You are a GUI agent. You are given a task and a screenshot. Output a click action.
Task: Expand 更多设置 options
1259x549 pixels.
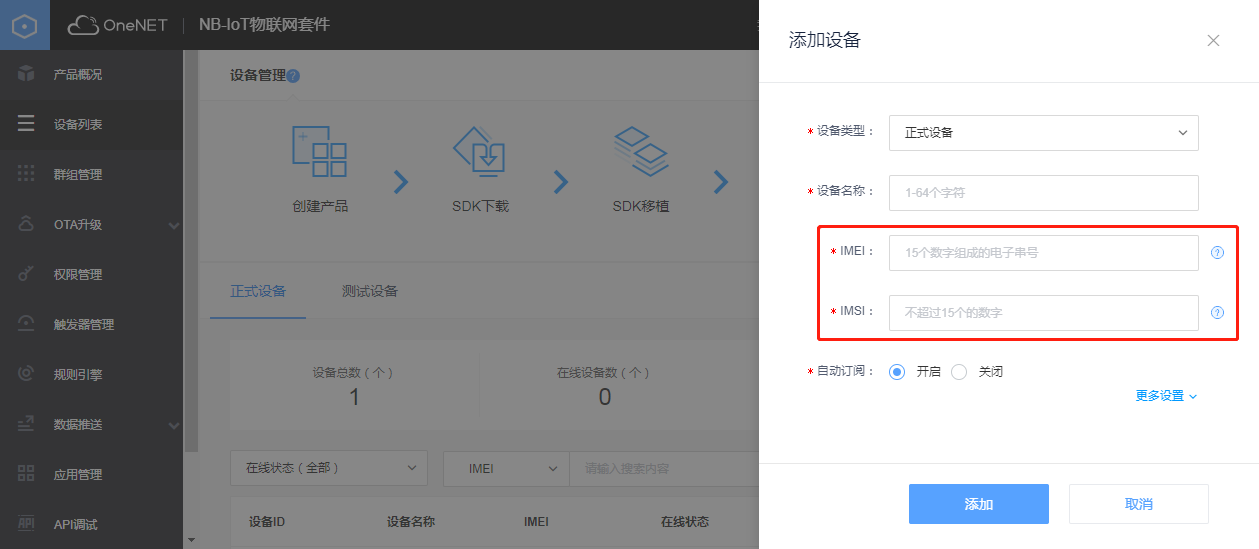(1165, 396)
